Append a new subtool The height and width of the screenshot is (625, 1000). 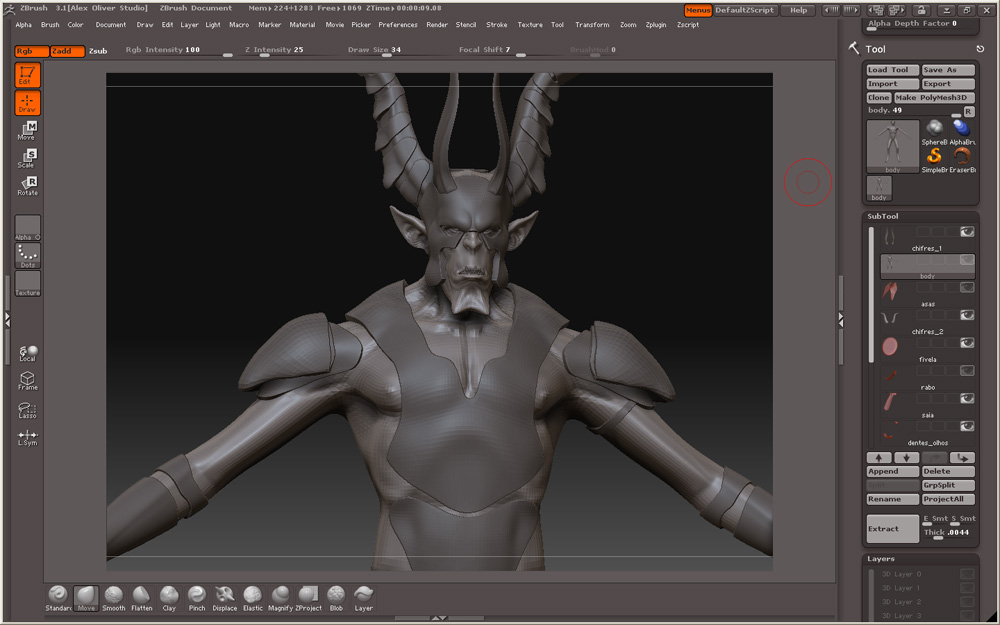coord(892,471)
